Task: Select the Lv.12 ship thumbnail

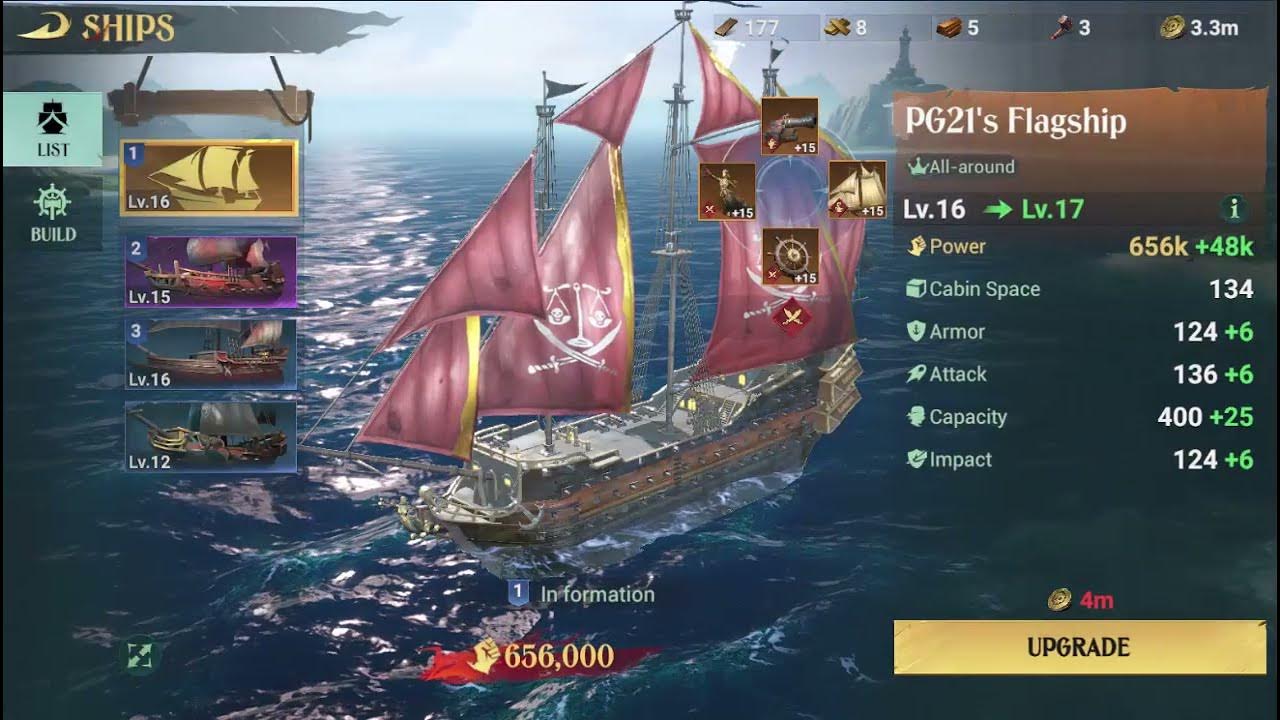Action: (x=210, y=437)
